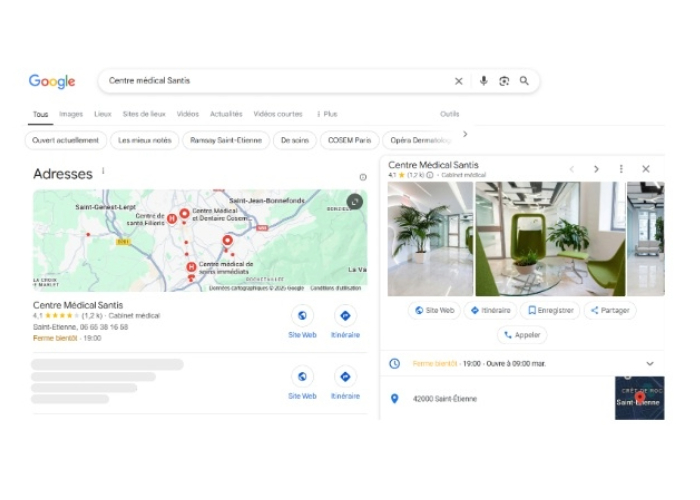Go to previous place in the side panel
The height and width of the screenshot is (500, 700).
572,169
